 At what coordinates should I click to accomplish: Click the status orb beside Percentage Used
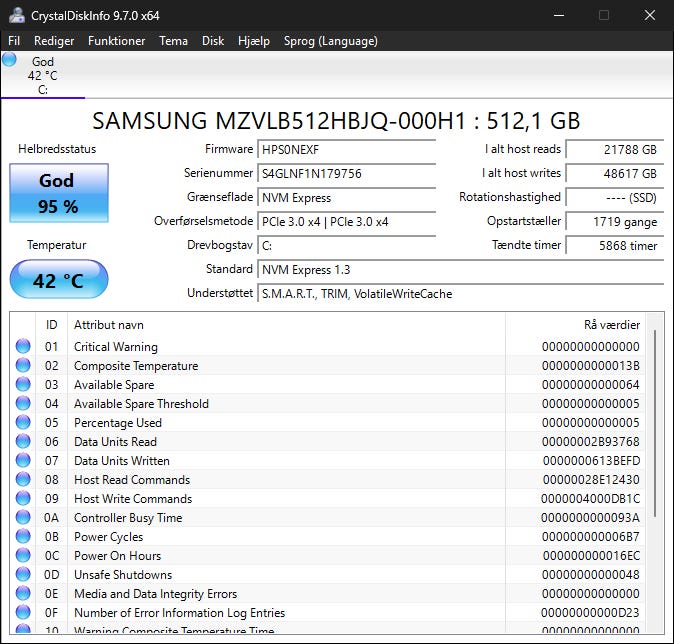23,422
